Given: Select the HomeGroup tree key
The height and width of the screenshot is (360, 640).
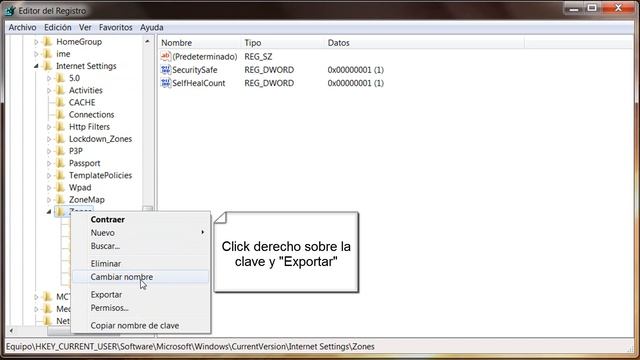Looking at the screenshot, I should [79, 42].
